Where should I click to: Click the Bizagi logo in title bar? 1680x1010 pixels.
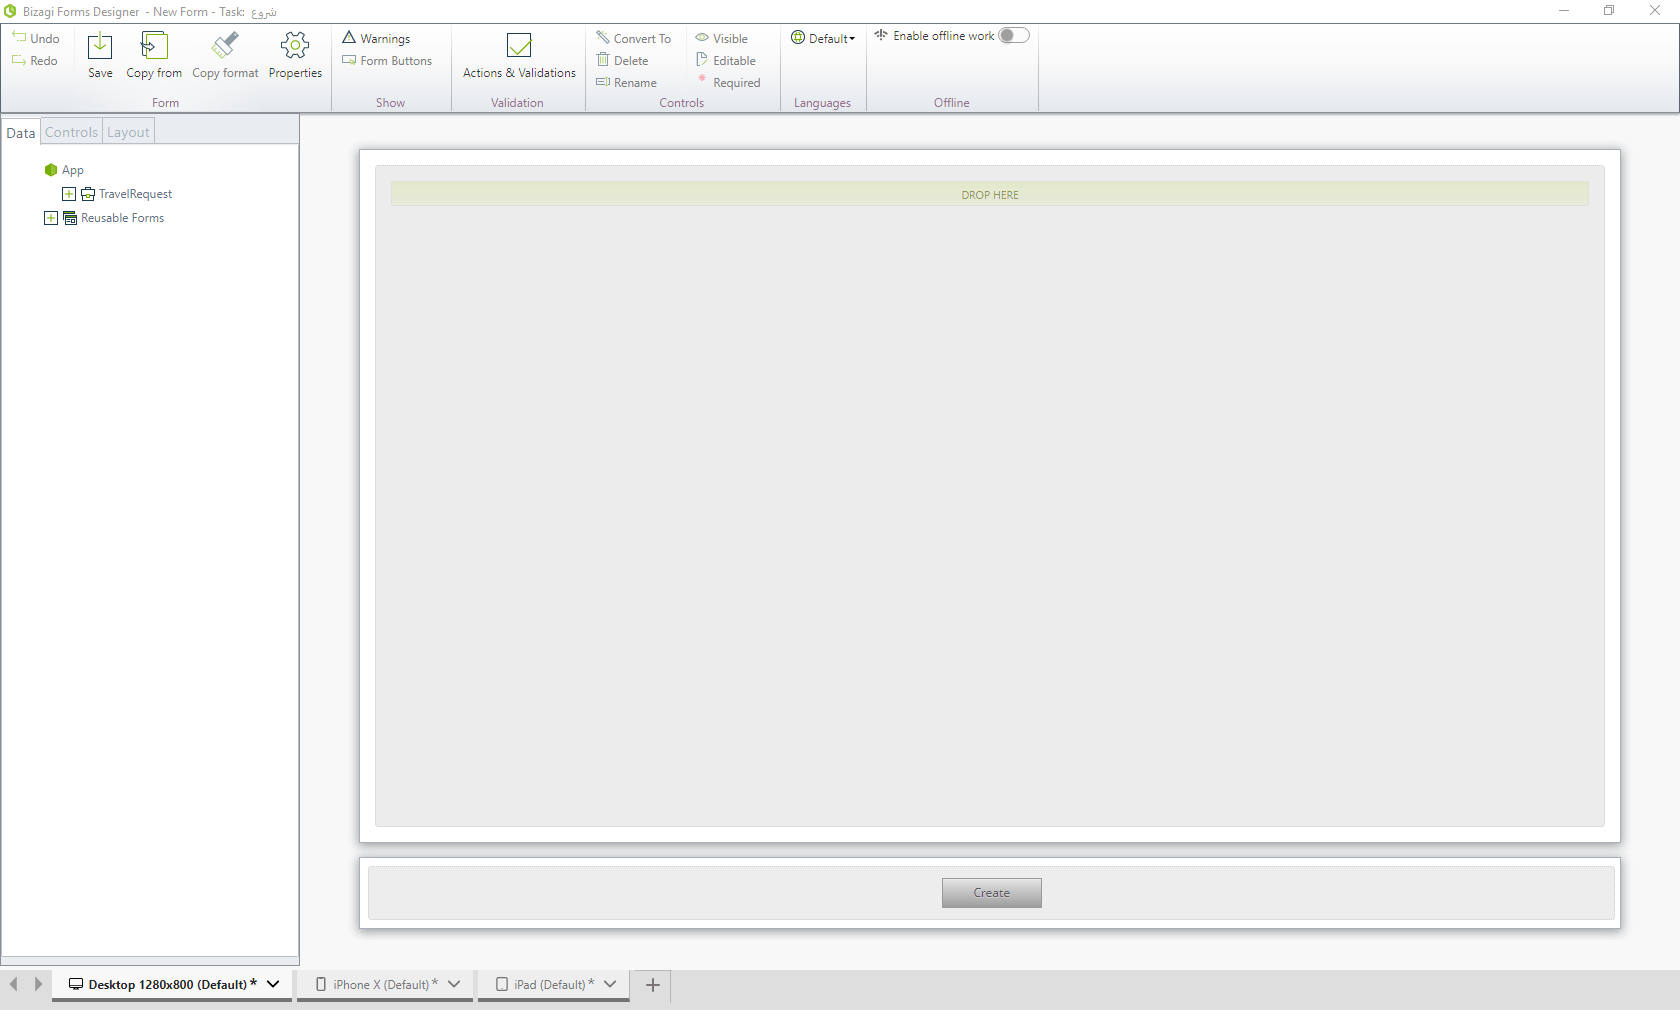click(x=10, y=11)
